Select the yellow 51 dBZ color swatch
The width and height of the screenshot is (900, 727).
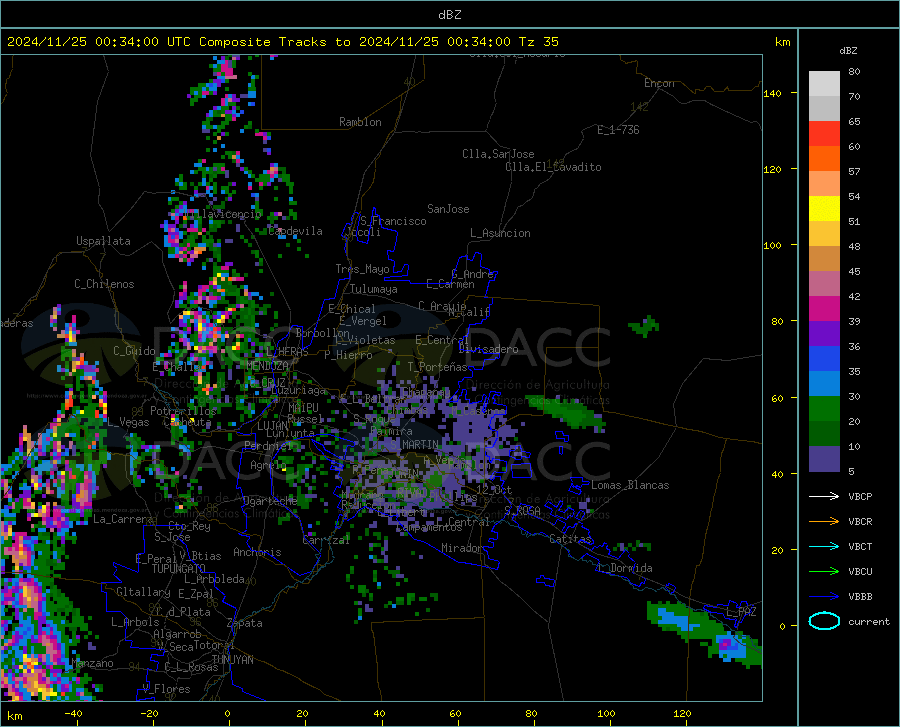(x=824, y=209)
